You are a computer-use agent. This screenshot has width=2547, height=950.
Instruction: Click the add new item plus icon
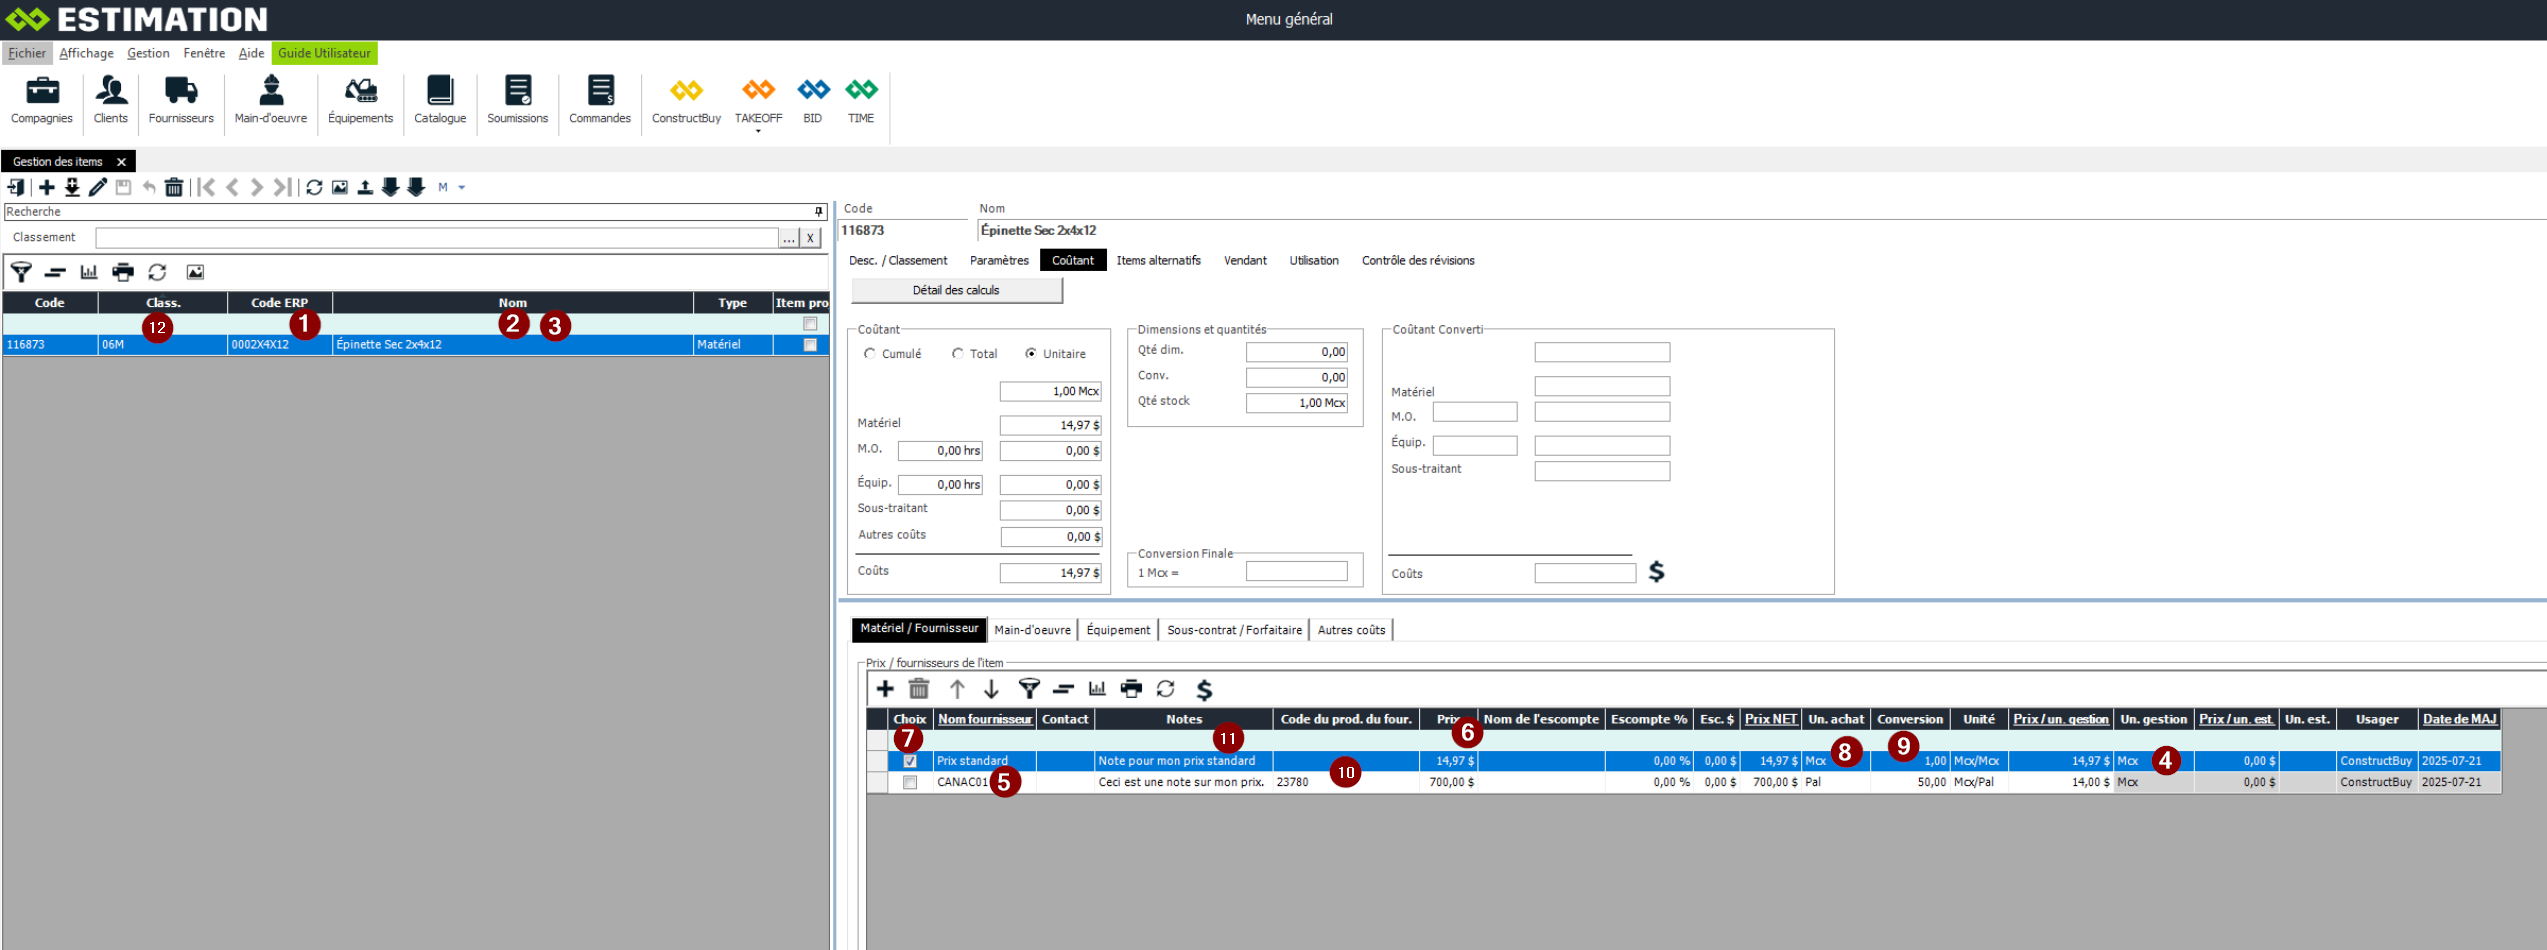click(x=47, y=187)
